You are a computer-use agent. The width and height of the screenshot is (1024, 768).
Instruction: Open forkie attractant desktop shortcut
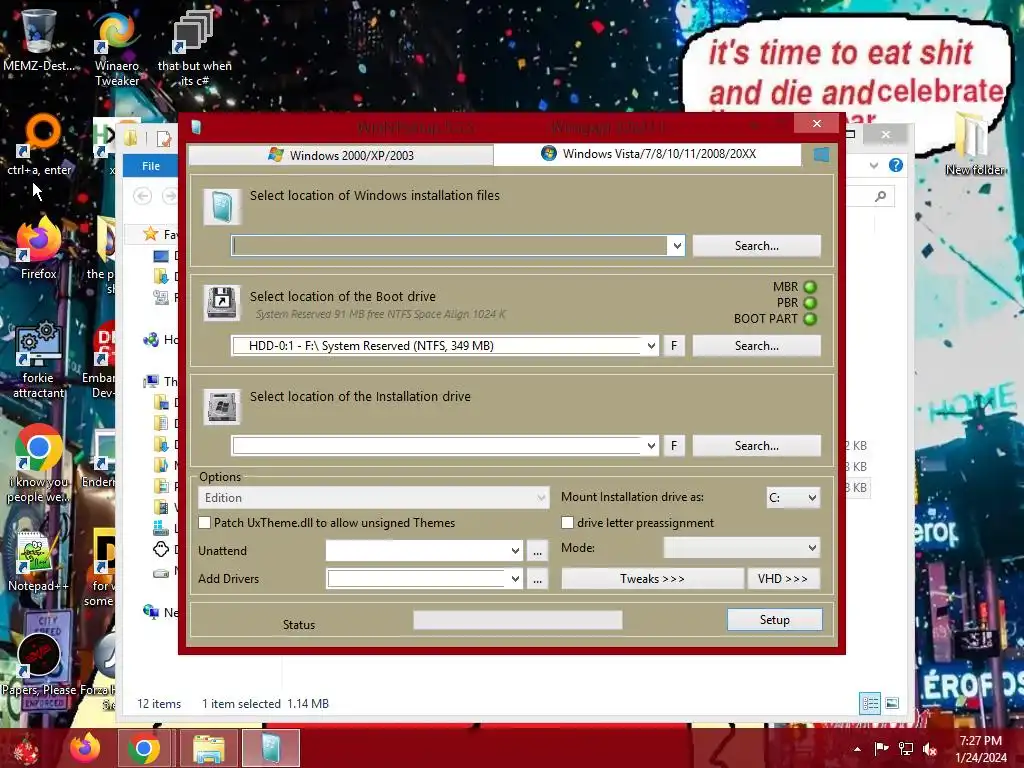point(38,360)
